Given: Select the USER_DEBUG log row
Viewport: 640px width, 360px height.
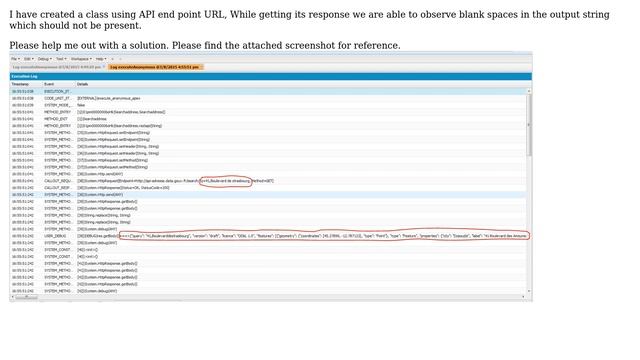Looking at the screenshot, I should coord(268,236).
